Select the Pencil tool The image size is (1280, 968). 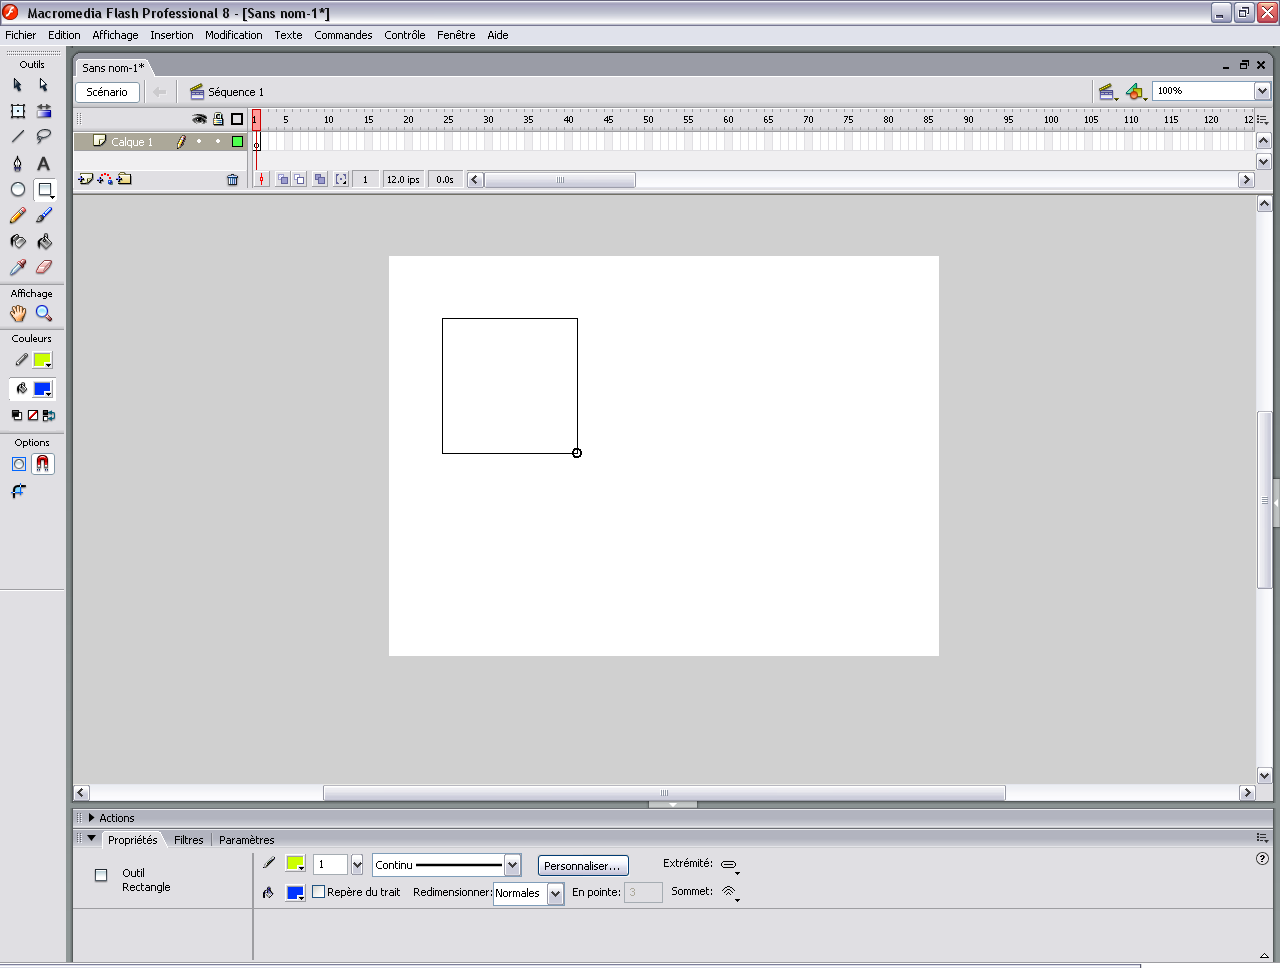pyautogui.click(x=18, y=216)
